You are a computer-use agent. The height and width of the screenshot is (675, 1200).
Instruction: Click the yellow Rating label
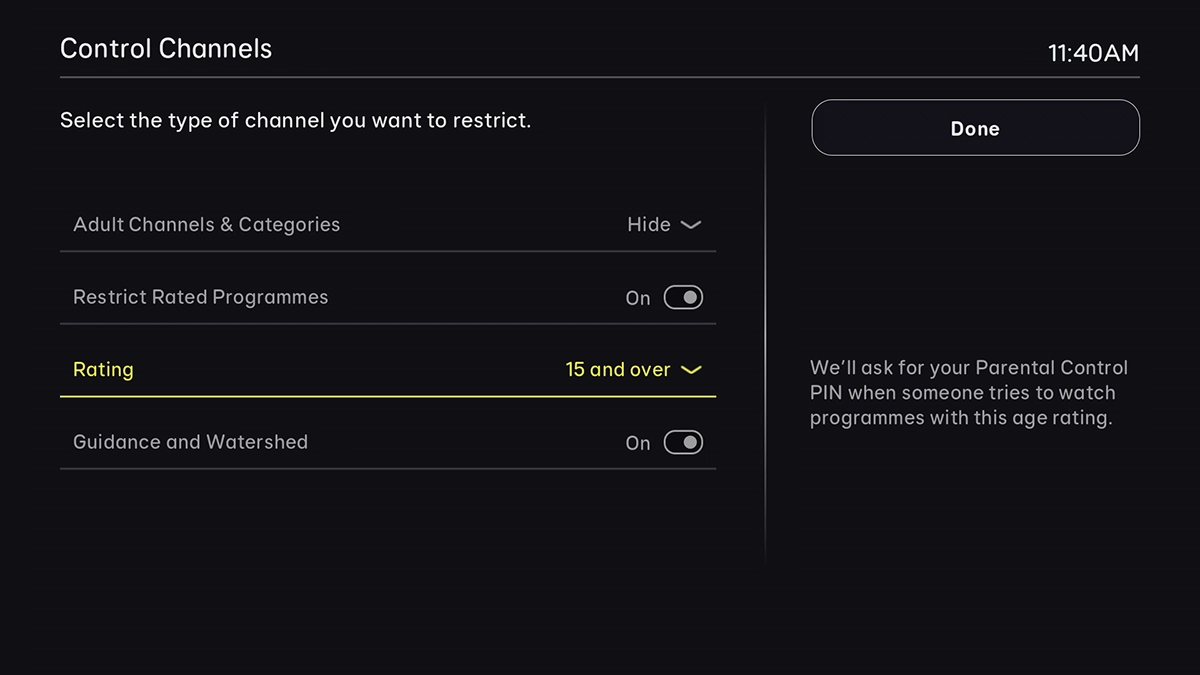(103, 370)
